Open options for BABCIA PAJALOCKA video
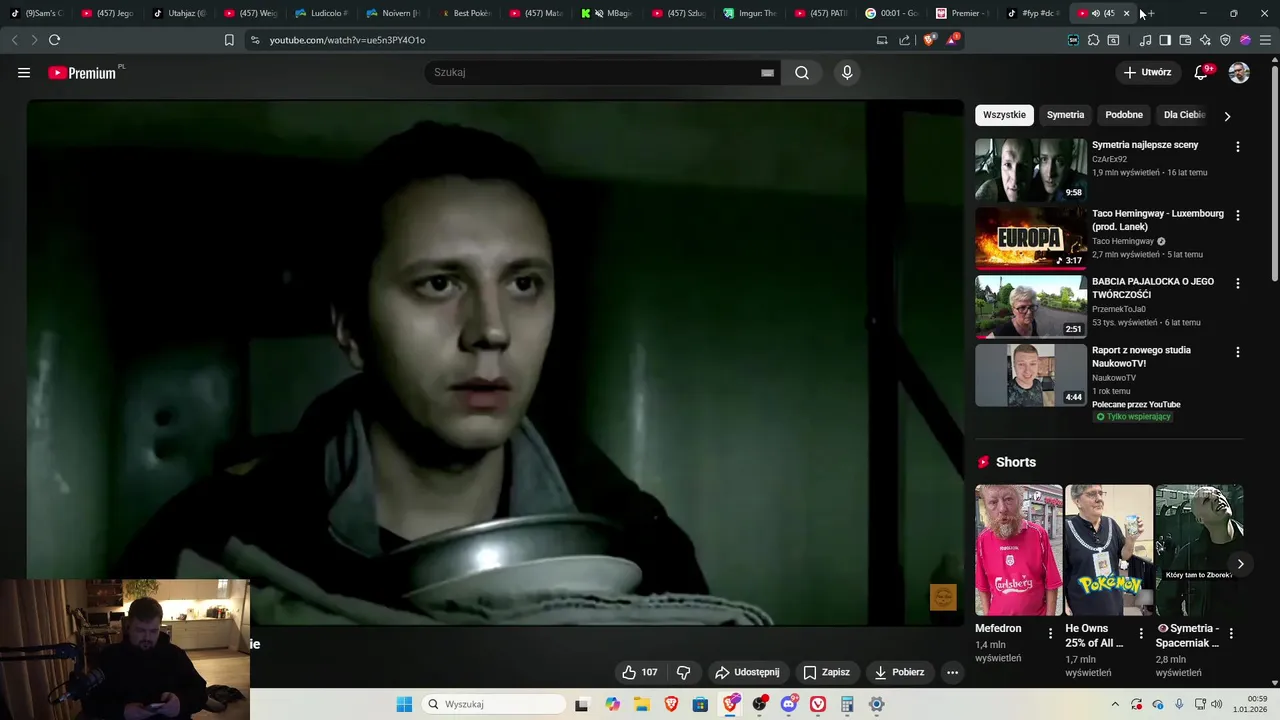This screenshot has width=1280, height=720. [x=1237, y=284]
